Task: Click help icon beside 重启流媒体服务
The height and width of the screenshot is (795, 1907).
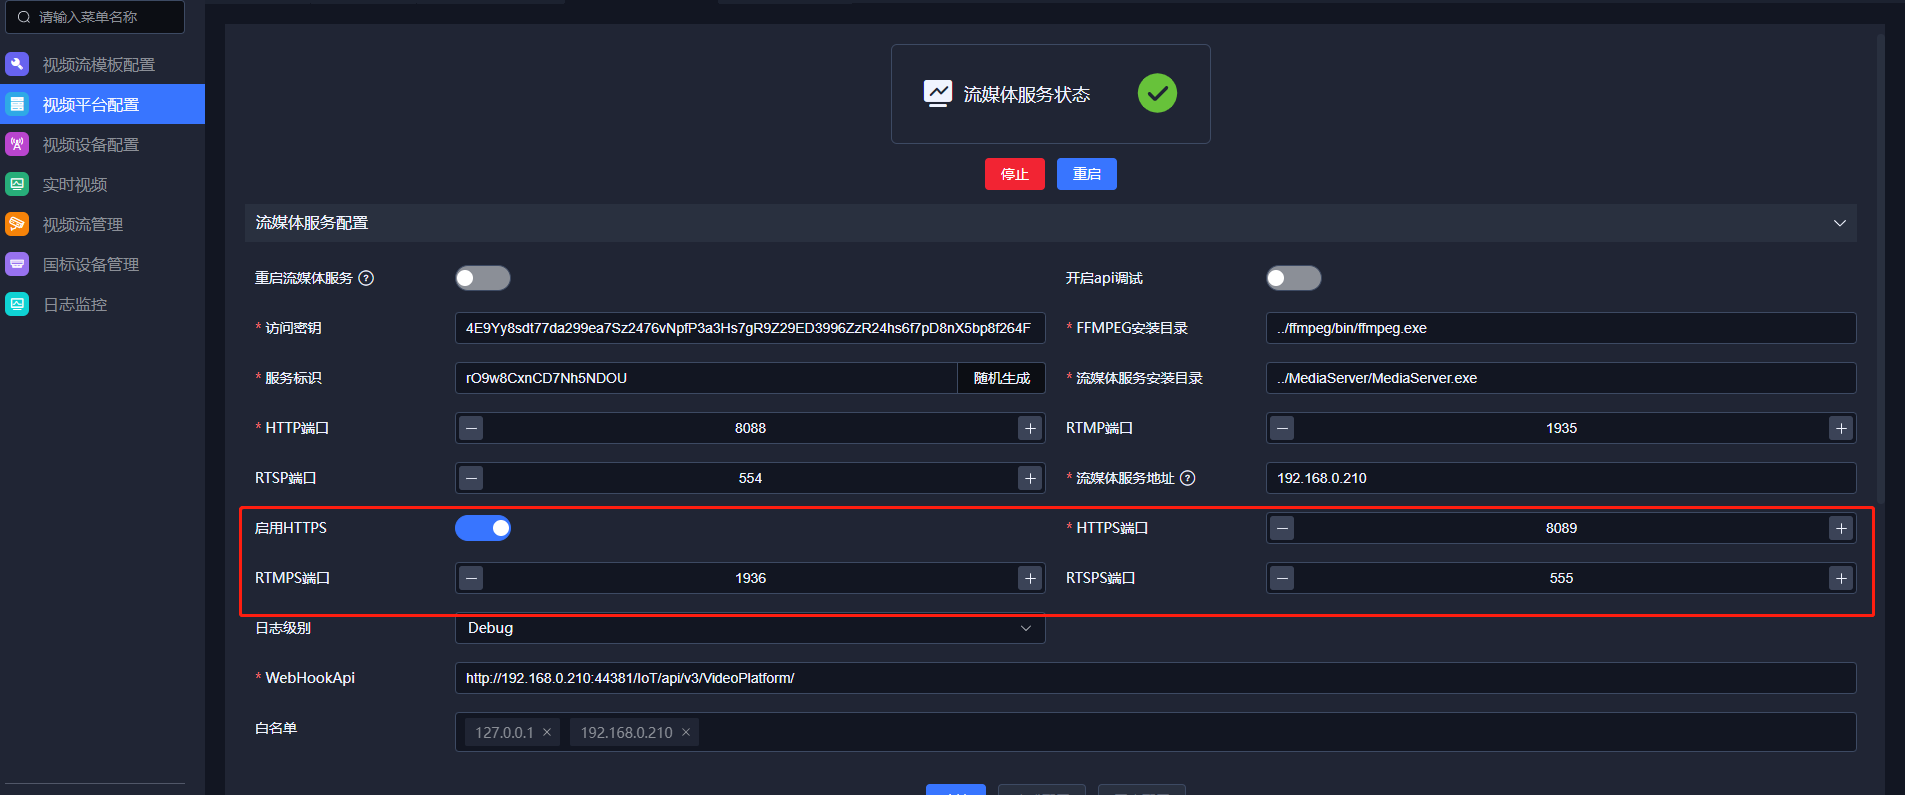Action: (x=366, y=278)
